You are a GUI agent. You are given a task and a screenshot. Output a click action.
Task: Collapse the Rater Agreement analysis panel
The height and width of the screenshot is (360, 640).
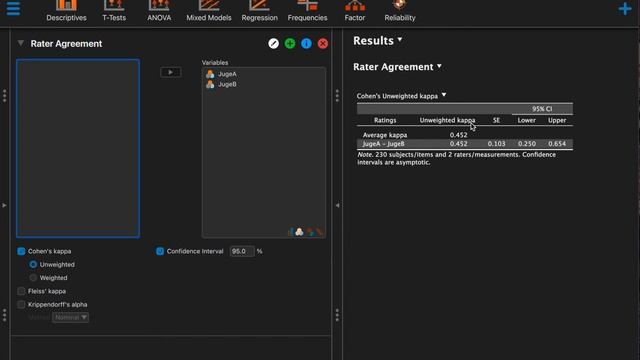click(x=20, y=43)
